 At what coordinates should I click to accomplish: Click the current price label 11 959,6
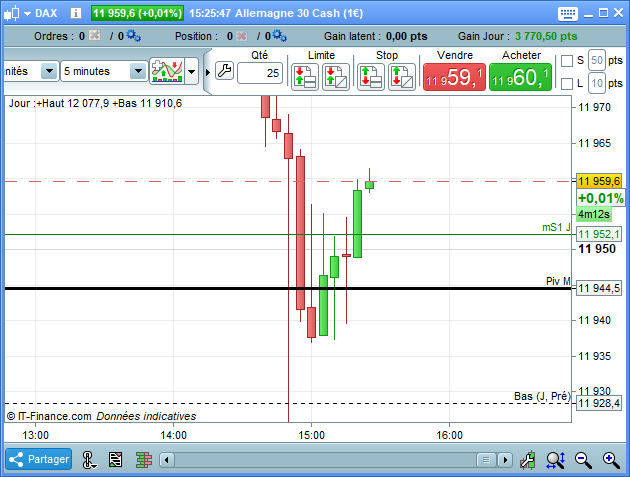(x=599, y=181)
